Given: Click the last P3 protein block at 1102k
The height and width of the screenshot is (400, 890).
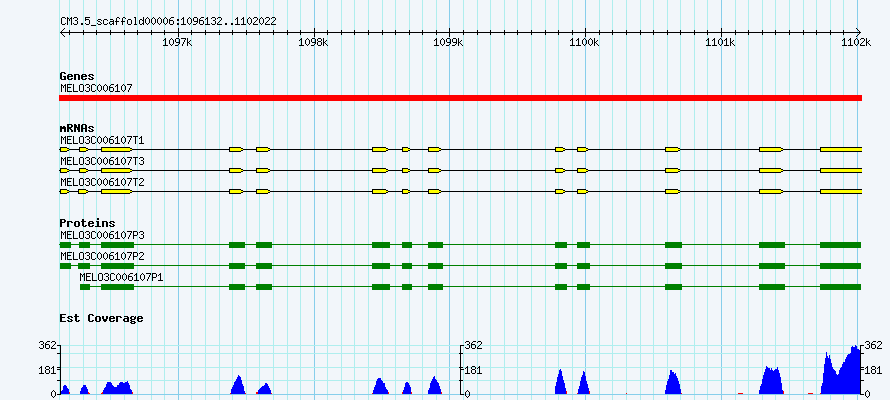Looking at the screenshot, I should pos(841,245).
